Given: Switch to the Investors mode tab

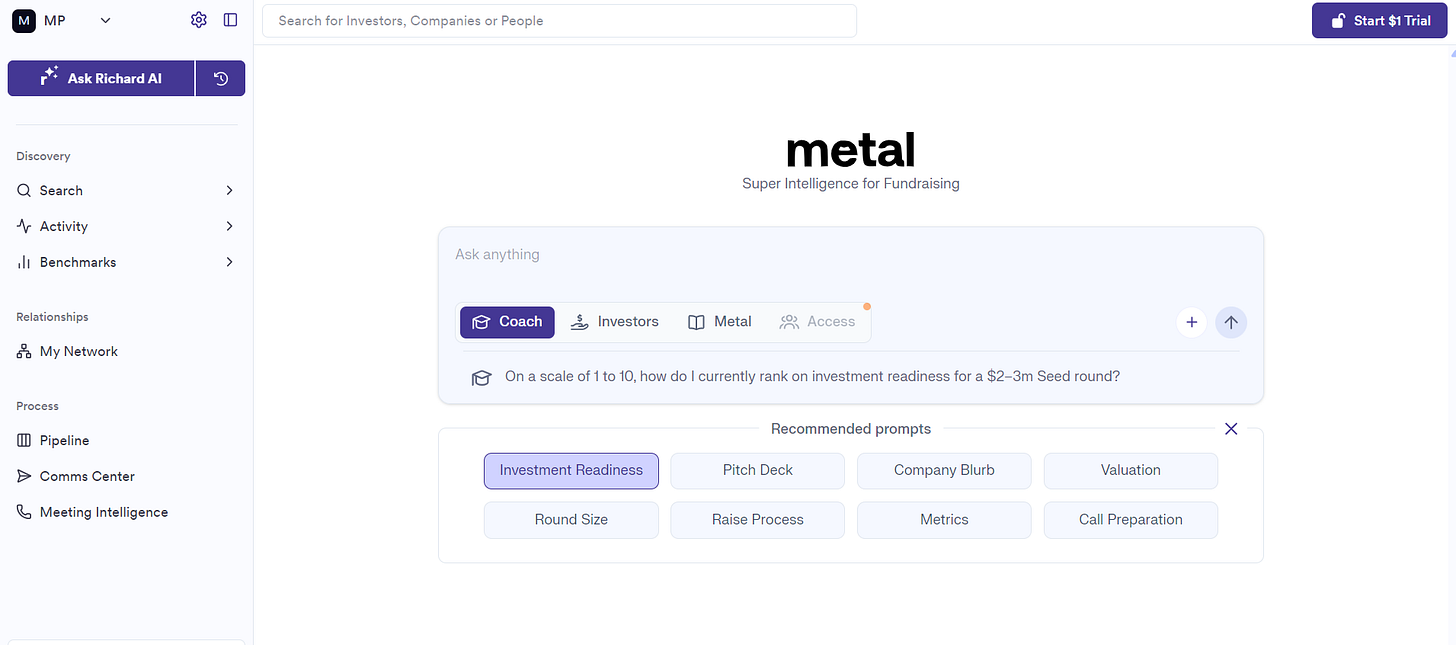Looking at the screenshot, I should pos(614,322).
